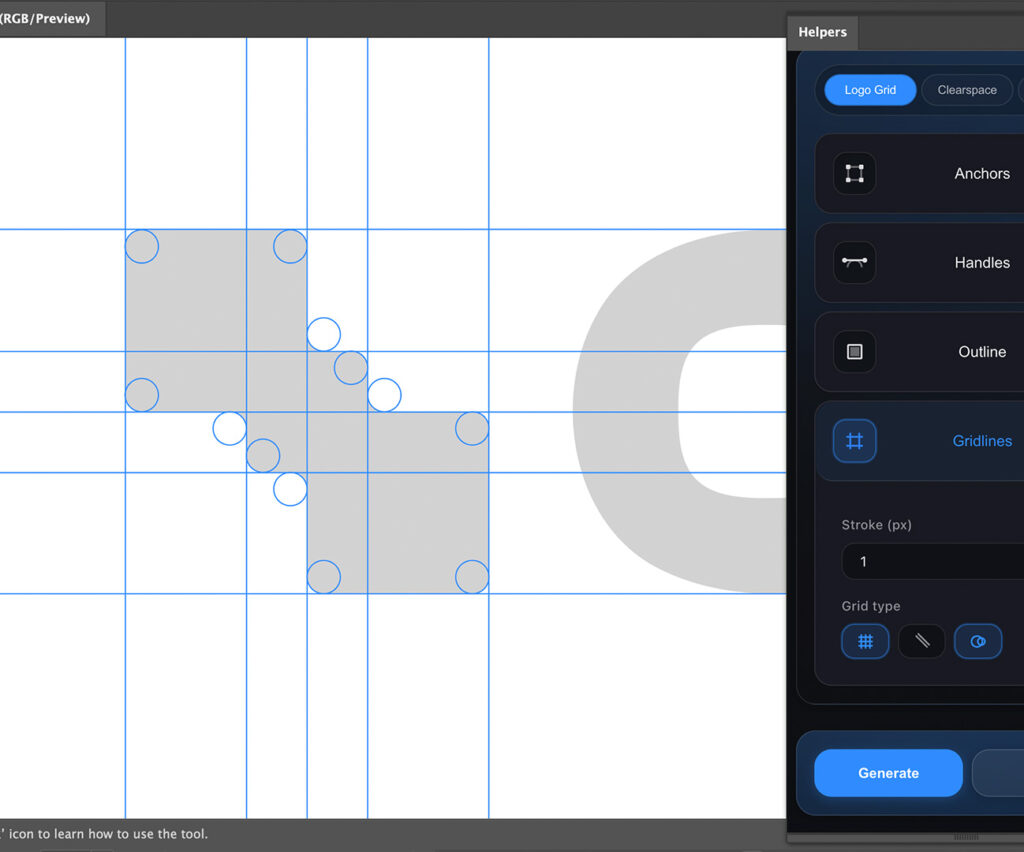Click the Outline square icon
1024x852 pixels.
[x=854, y=352]
